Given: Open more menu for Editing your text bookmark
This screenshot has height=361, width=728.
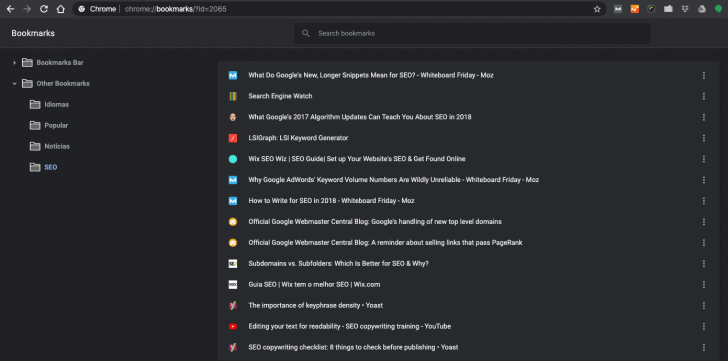Looking at the screenshot, I should (x=704, y=326).
